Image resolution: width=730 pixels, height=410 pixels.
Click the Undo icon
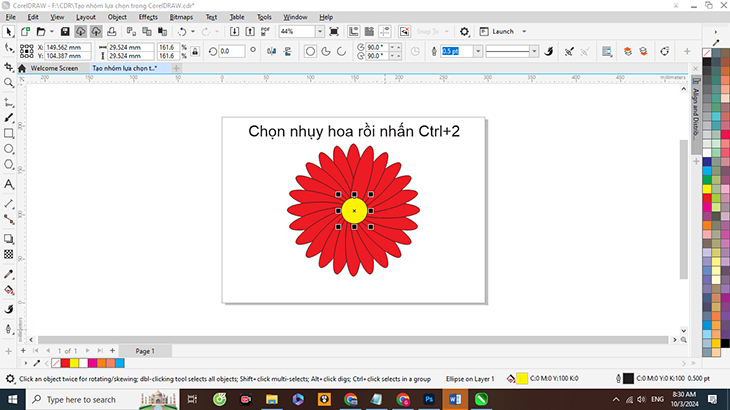pyautogui.click(x=182, y=31)
